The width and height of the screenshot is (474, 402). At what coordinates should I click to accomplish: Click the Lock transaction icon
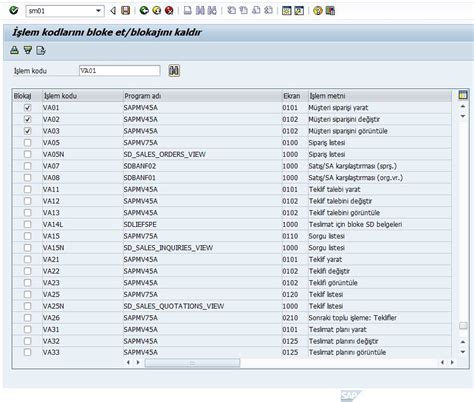coord(14,50)
